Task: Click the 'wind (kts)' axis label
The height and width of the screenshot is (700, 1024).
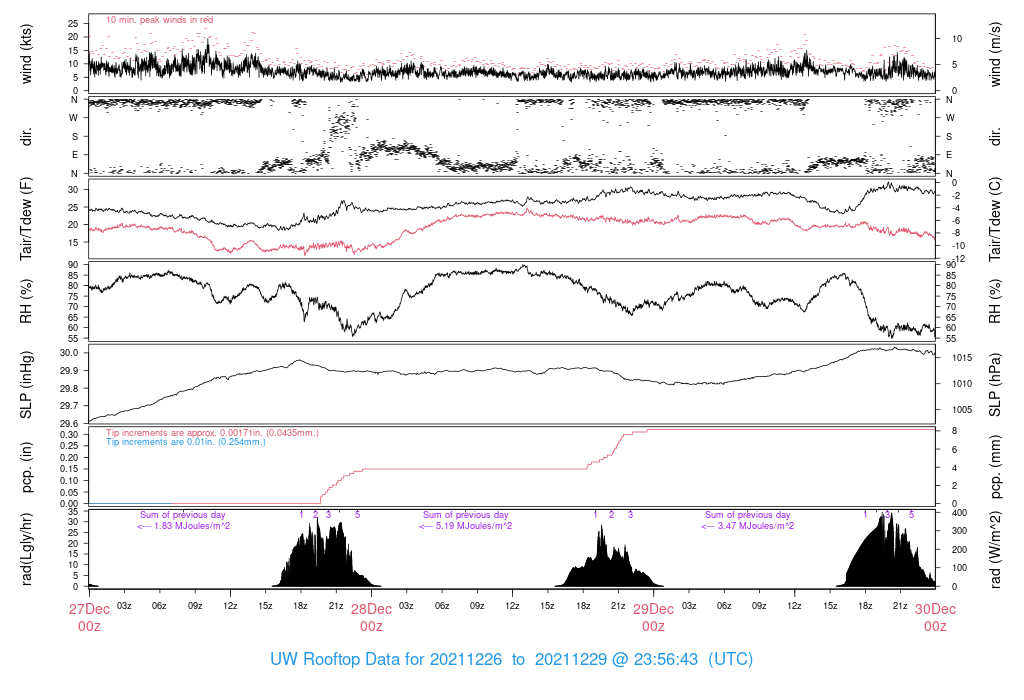Action: point(26,54)
